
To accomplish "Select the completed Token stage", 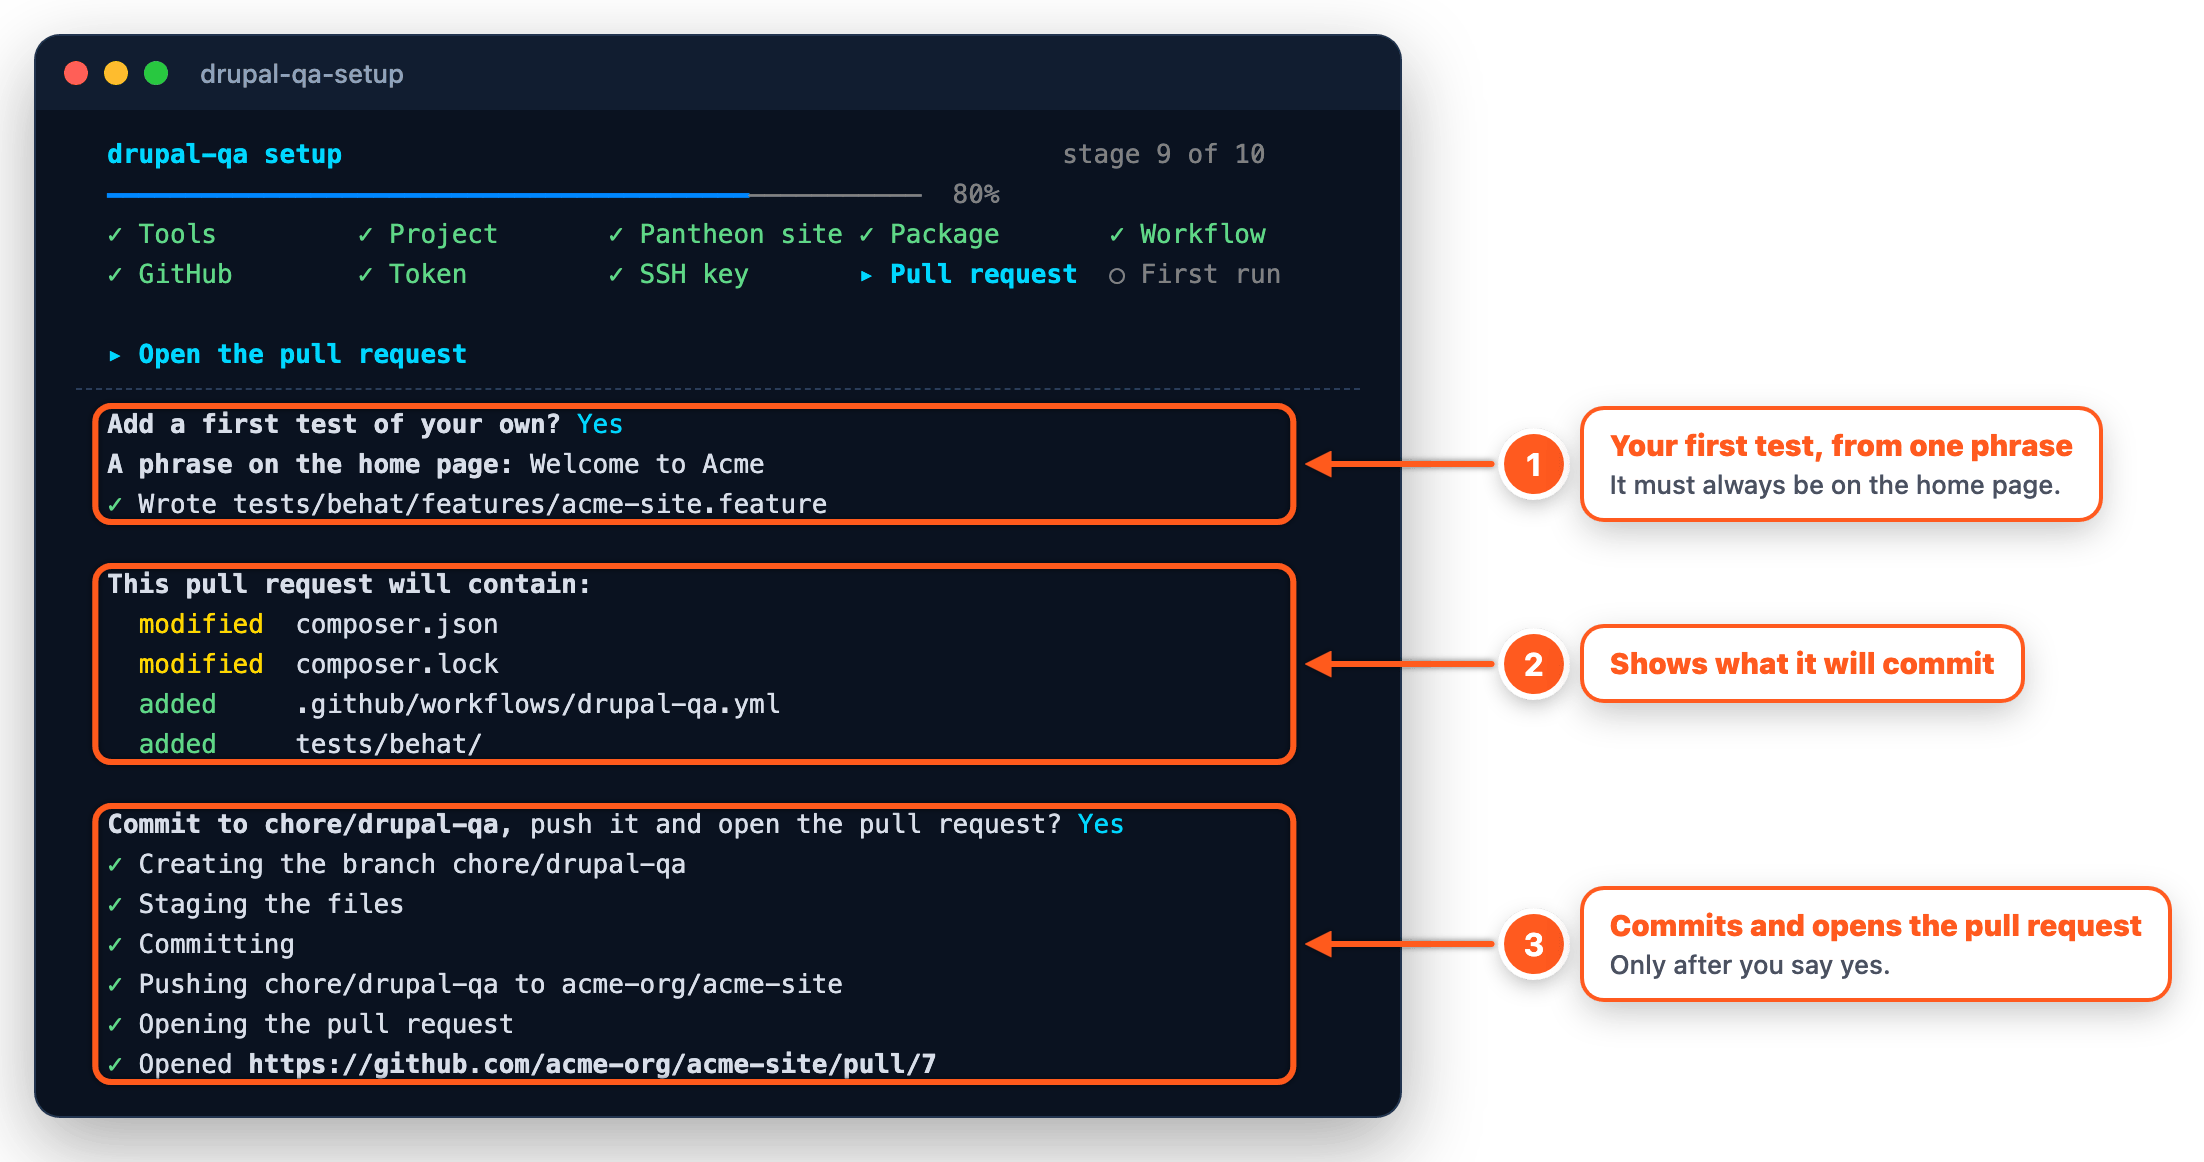I will pos(412,274).
